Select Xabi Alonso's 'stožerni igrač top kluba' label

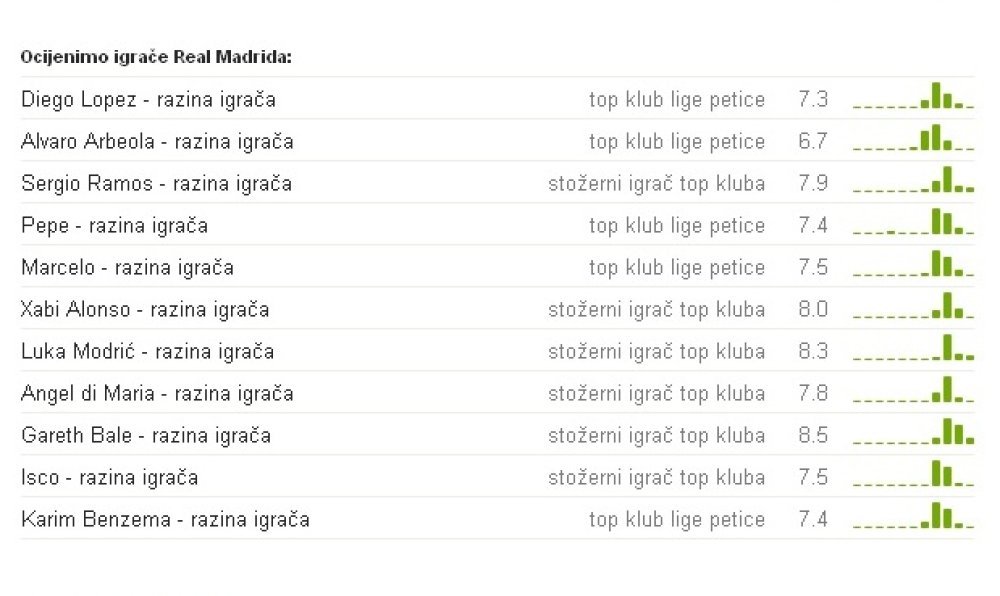[x=656, y=310]
